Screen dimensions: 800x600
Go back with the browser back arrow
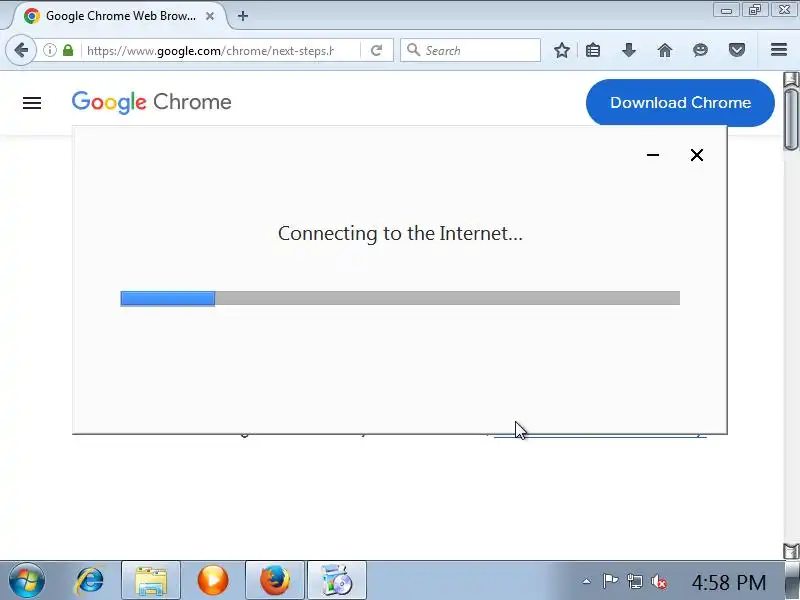click(21, 50)
